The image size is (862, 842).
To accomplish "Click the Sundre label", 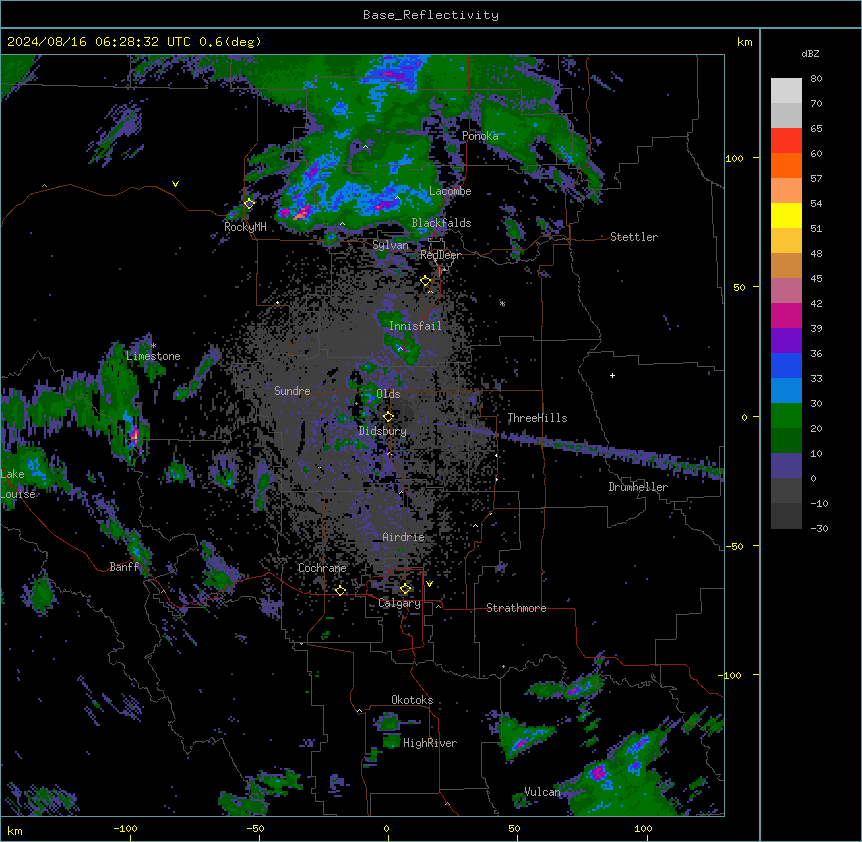I will (x=292, y=391).
